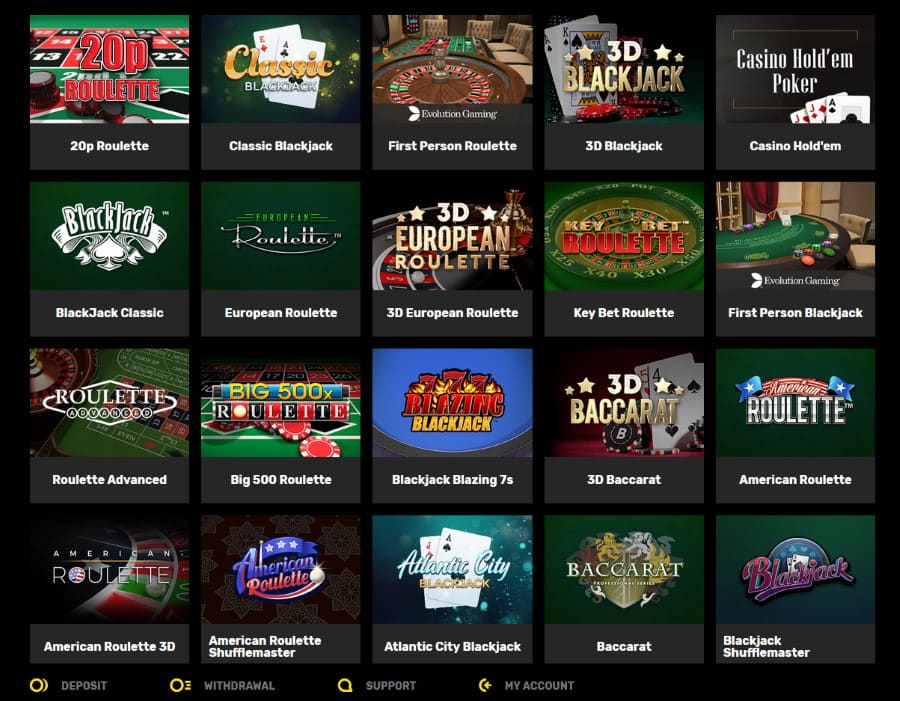Click the Withdrawal icon in bottom bar

pyautogui.click(x=180, y=685)
